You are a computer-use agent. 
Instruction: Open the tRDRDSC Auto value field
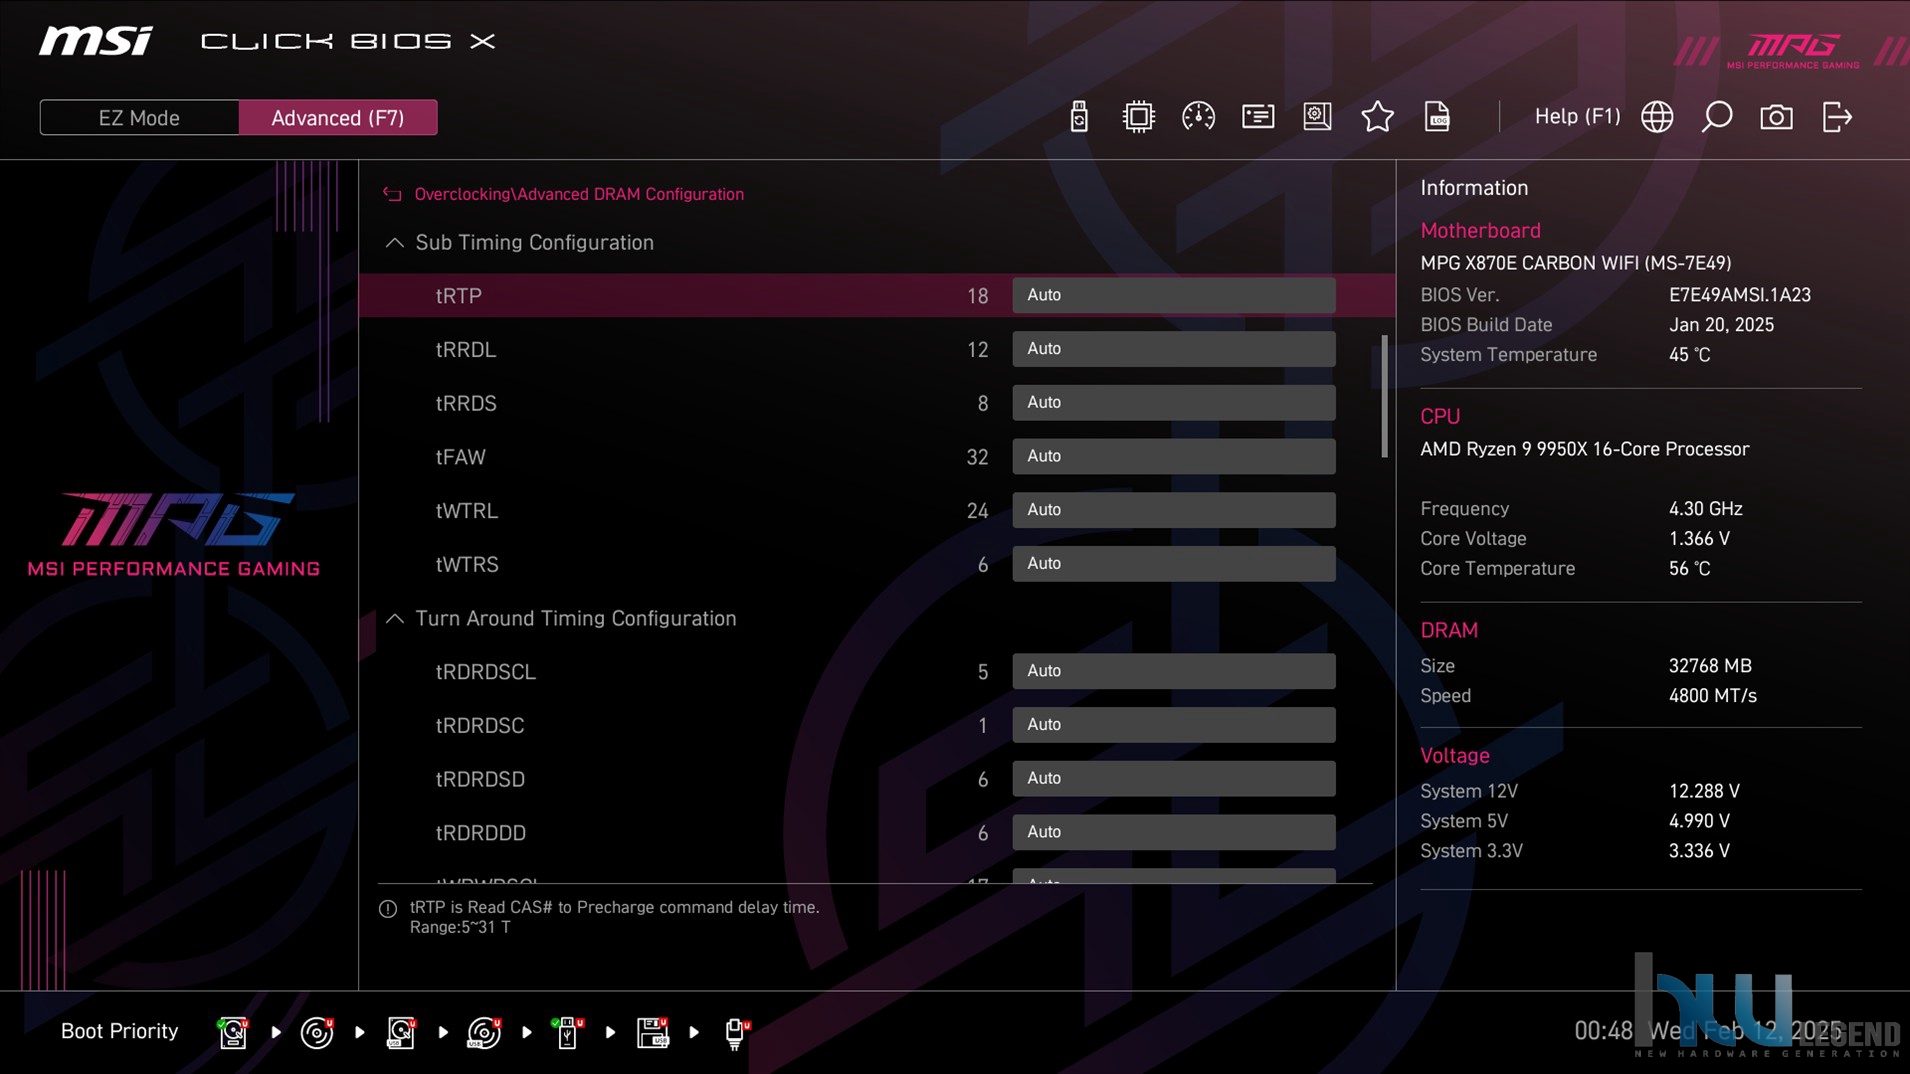1173,725
